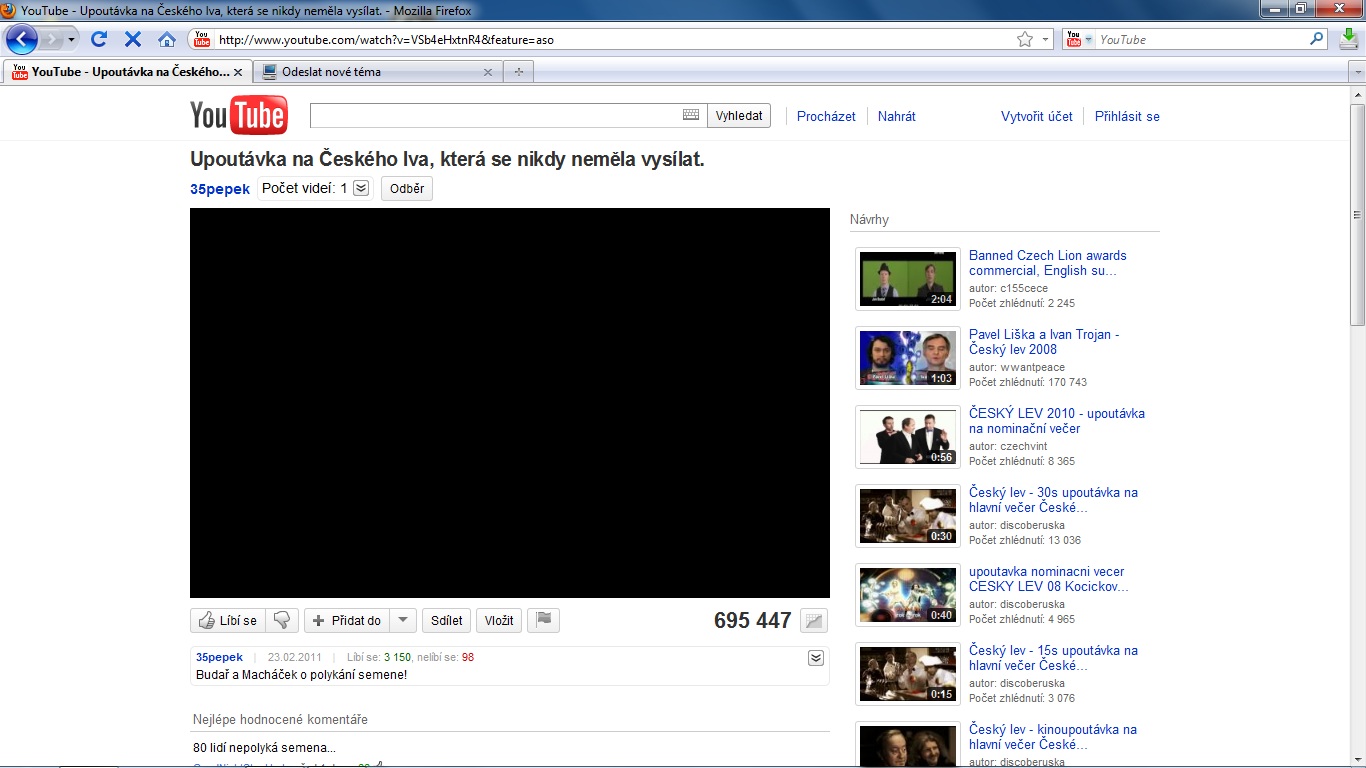
Task: Open the Banned Czech Lion awards commercial title link
Action: click(x=1048, y=263)
